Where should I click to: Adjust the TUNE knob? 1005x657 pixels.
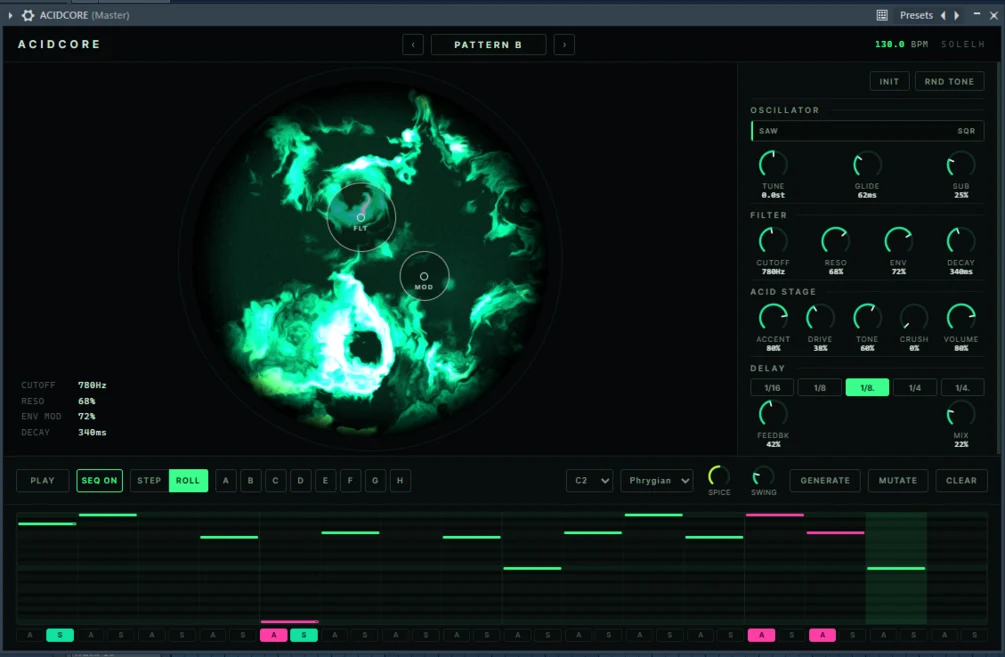(773, 165)
